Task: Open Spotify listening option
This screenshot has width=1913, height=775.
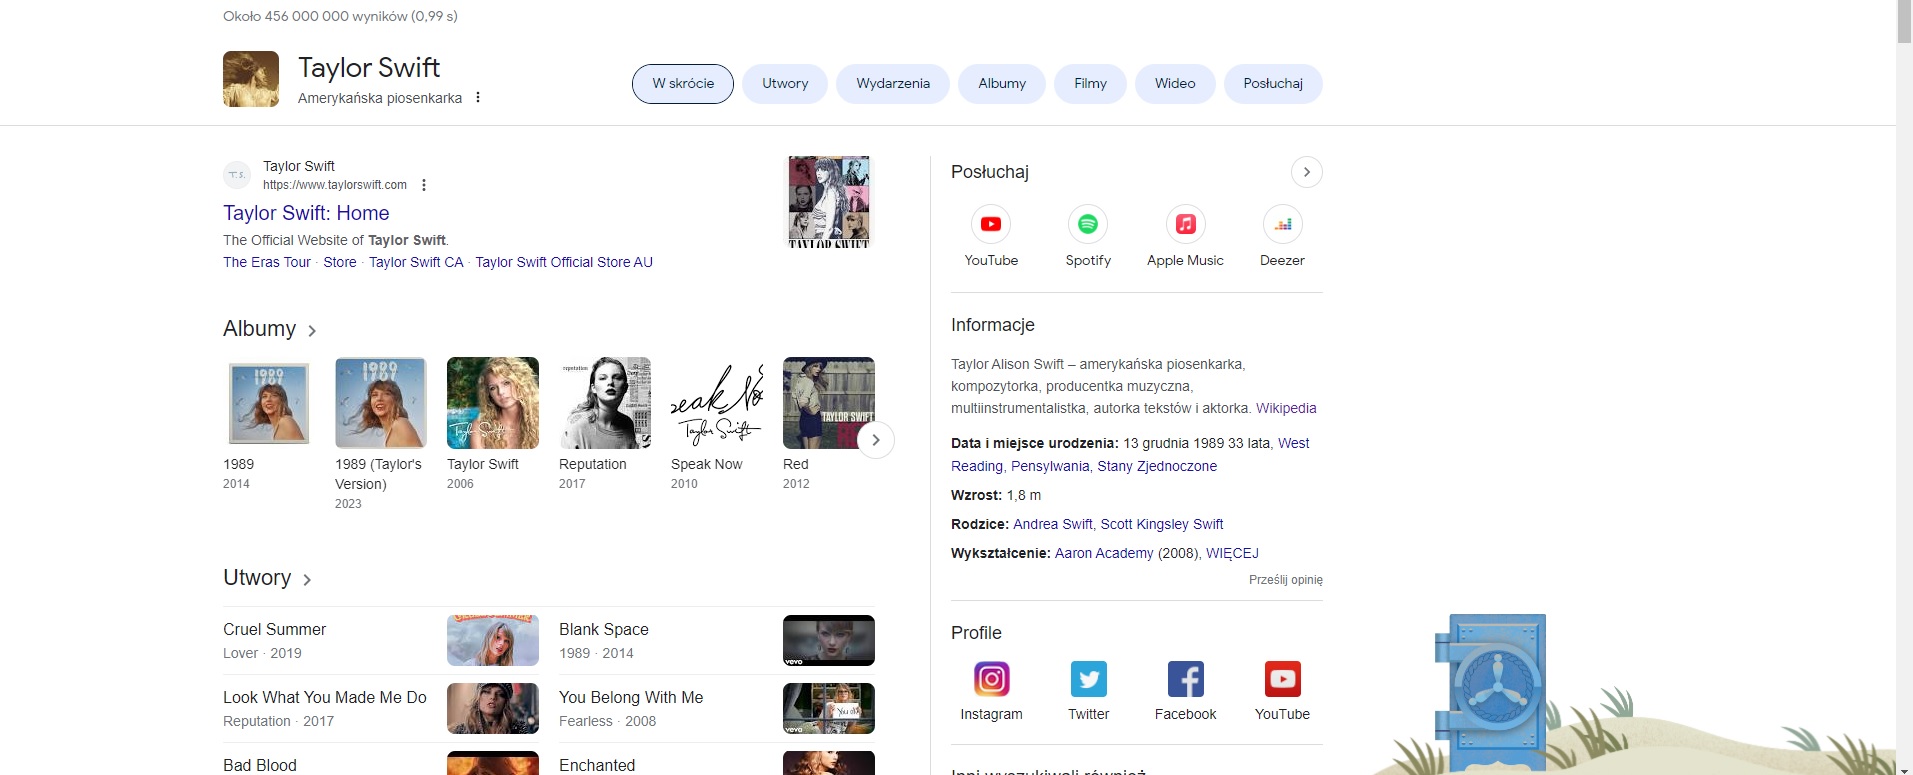Action: [1088, 237]
